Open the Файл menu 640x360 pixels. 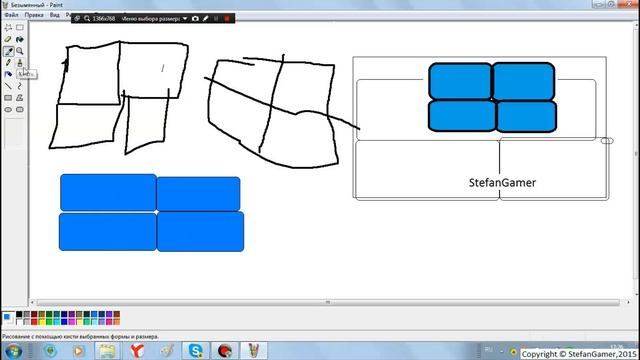coord(11,15)
